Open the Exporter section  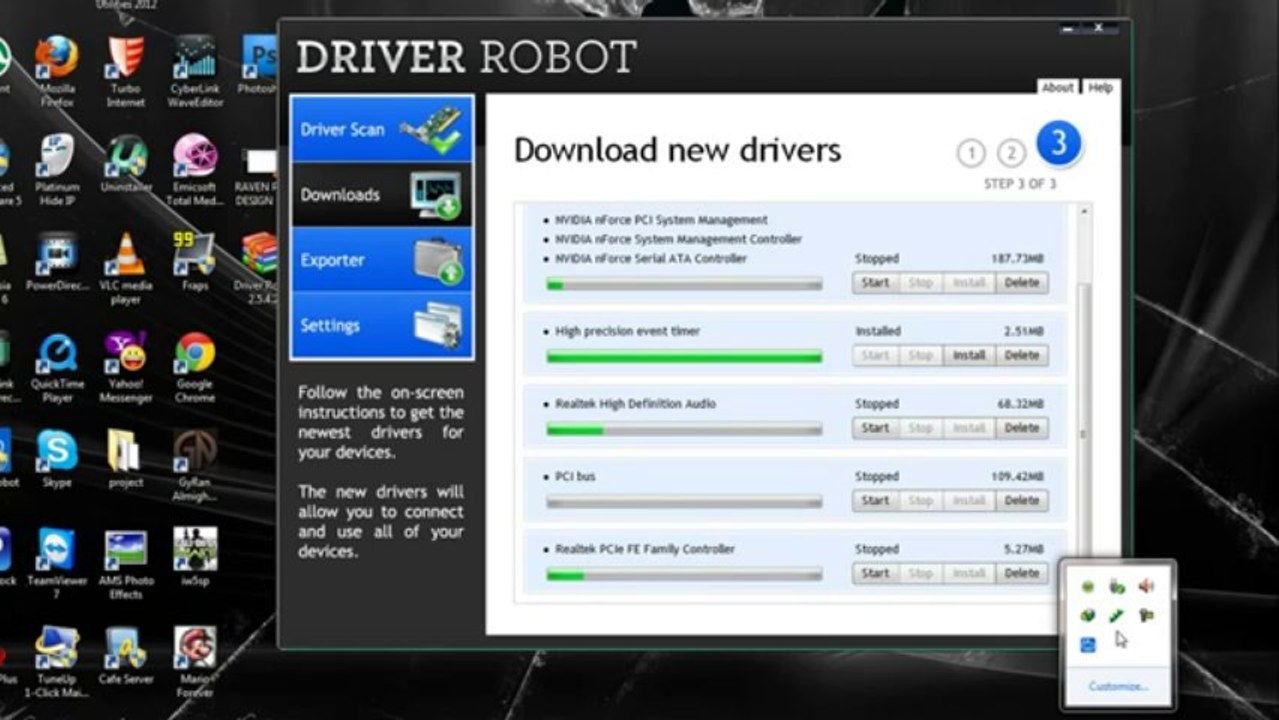(x=382, y=260)
